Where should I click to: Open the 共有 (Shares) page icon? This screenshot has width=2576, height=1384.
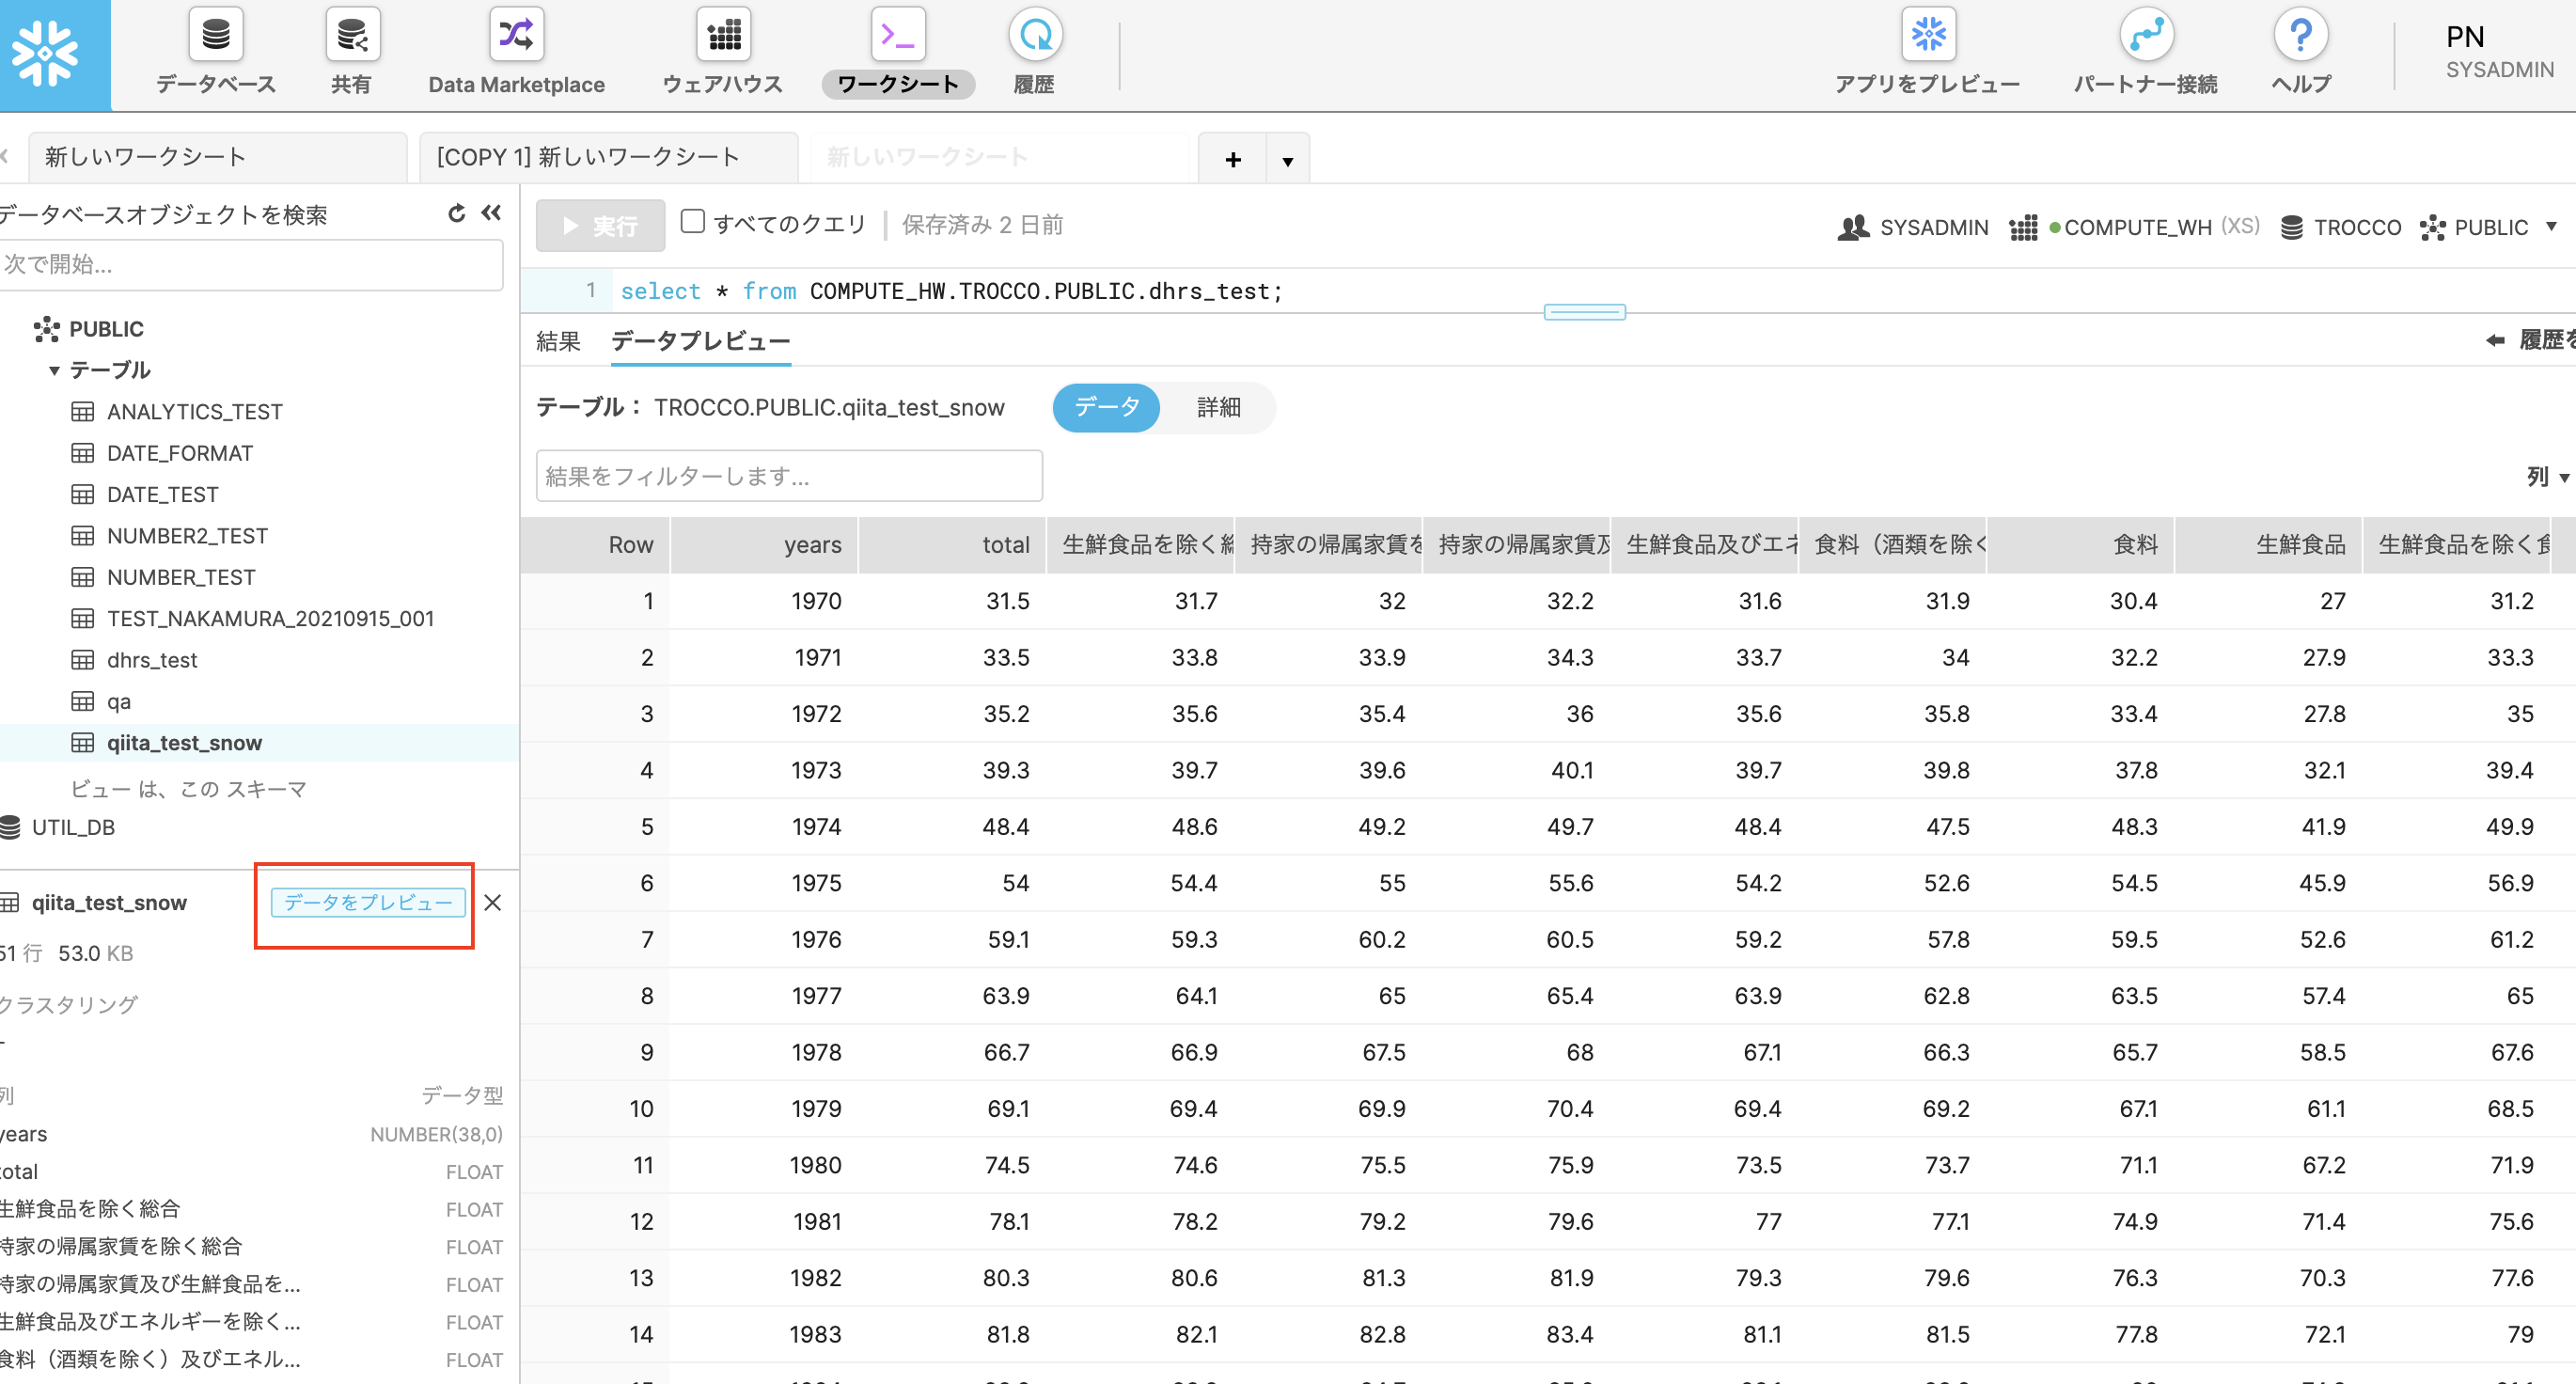pyautogui.click(x=352, y=34)
